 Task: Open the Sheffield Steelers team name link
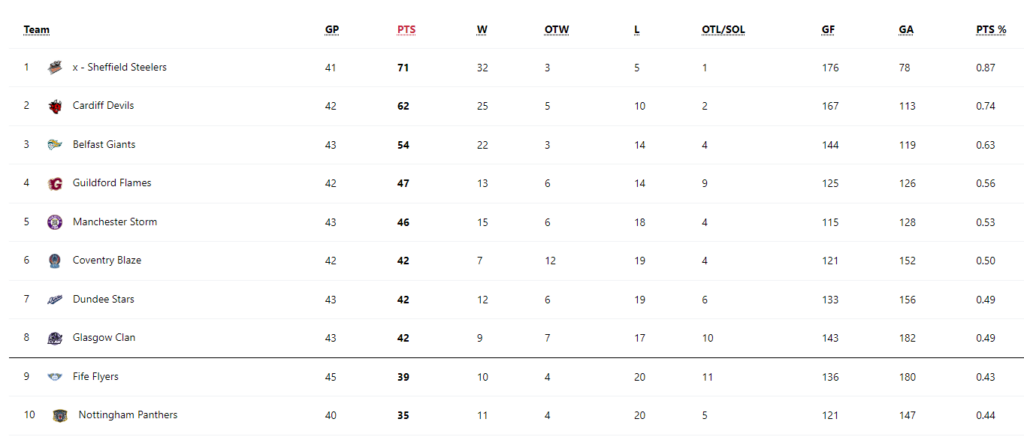point(120,67)
